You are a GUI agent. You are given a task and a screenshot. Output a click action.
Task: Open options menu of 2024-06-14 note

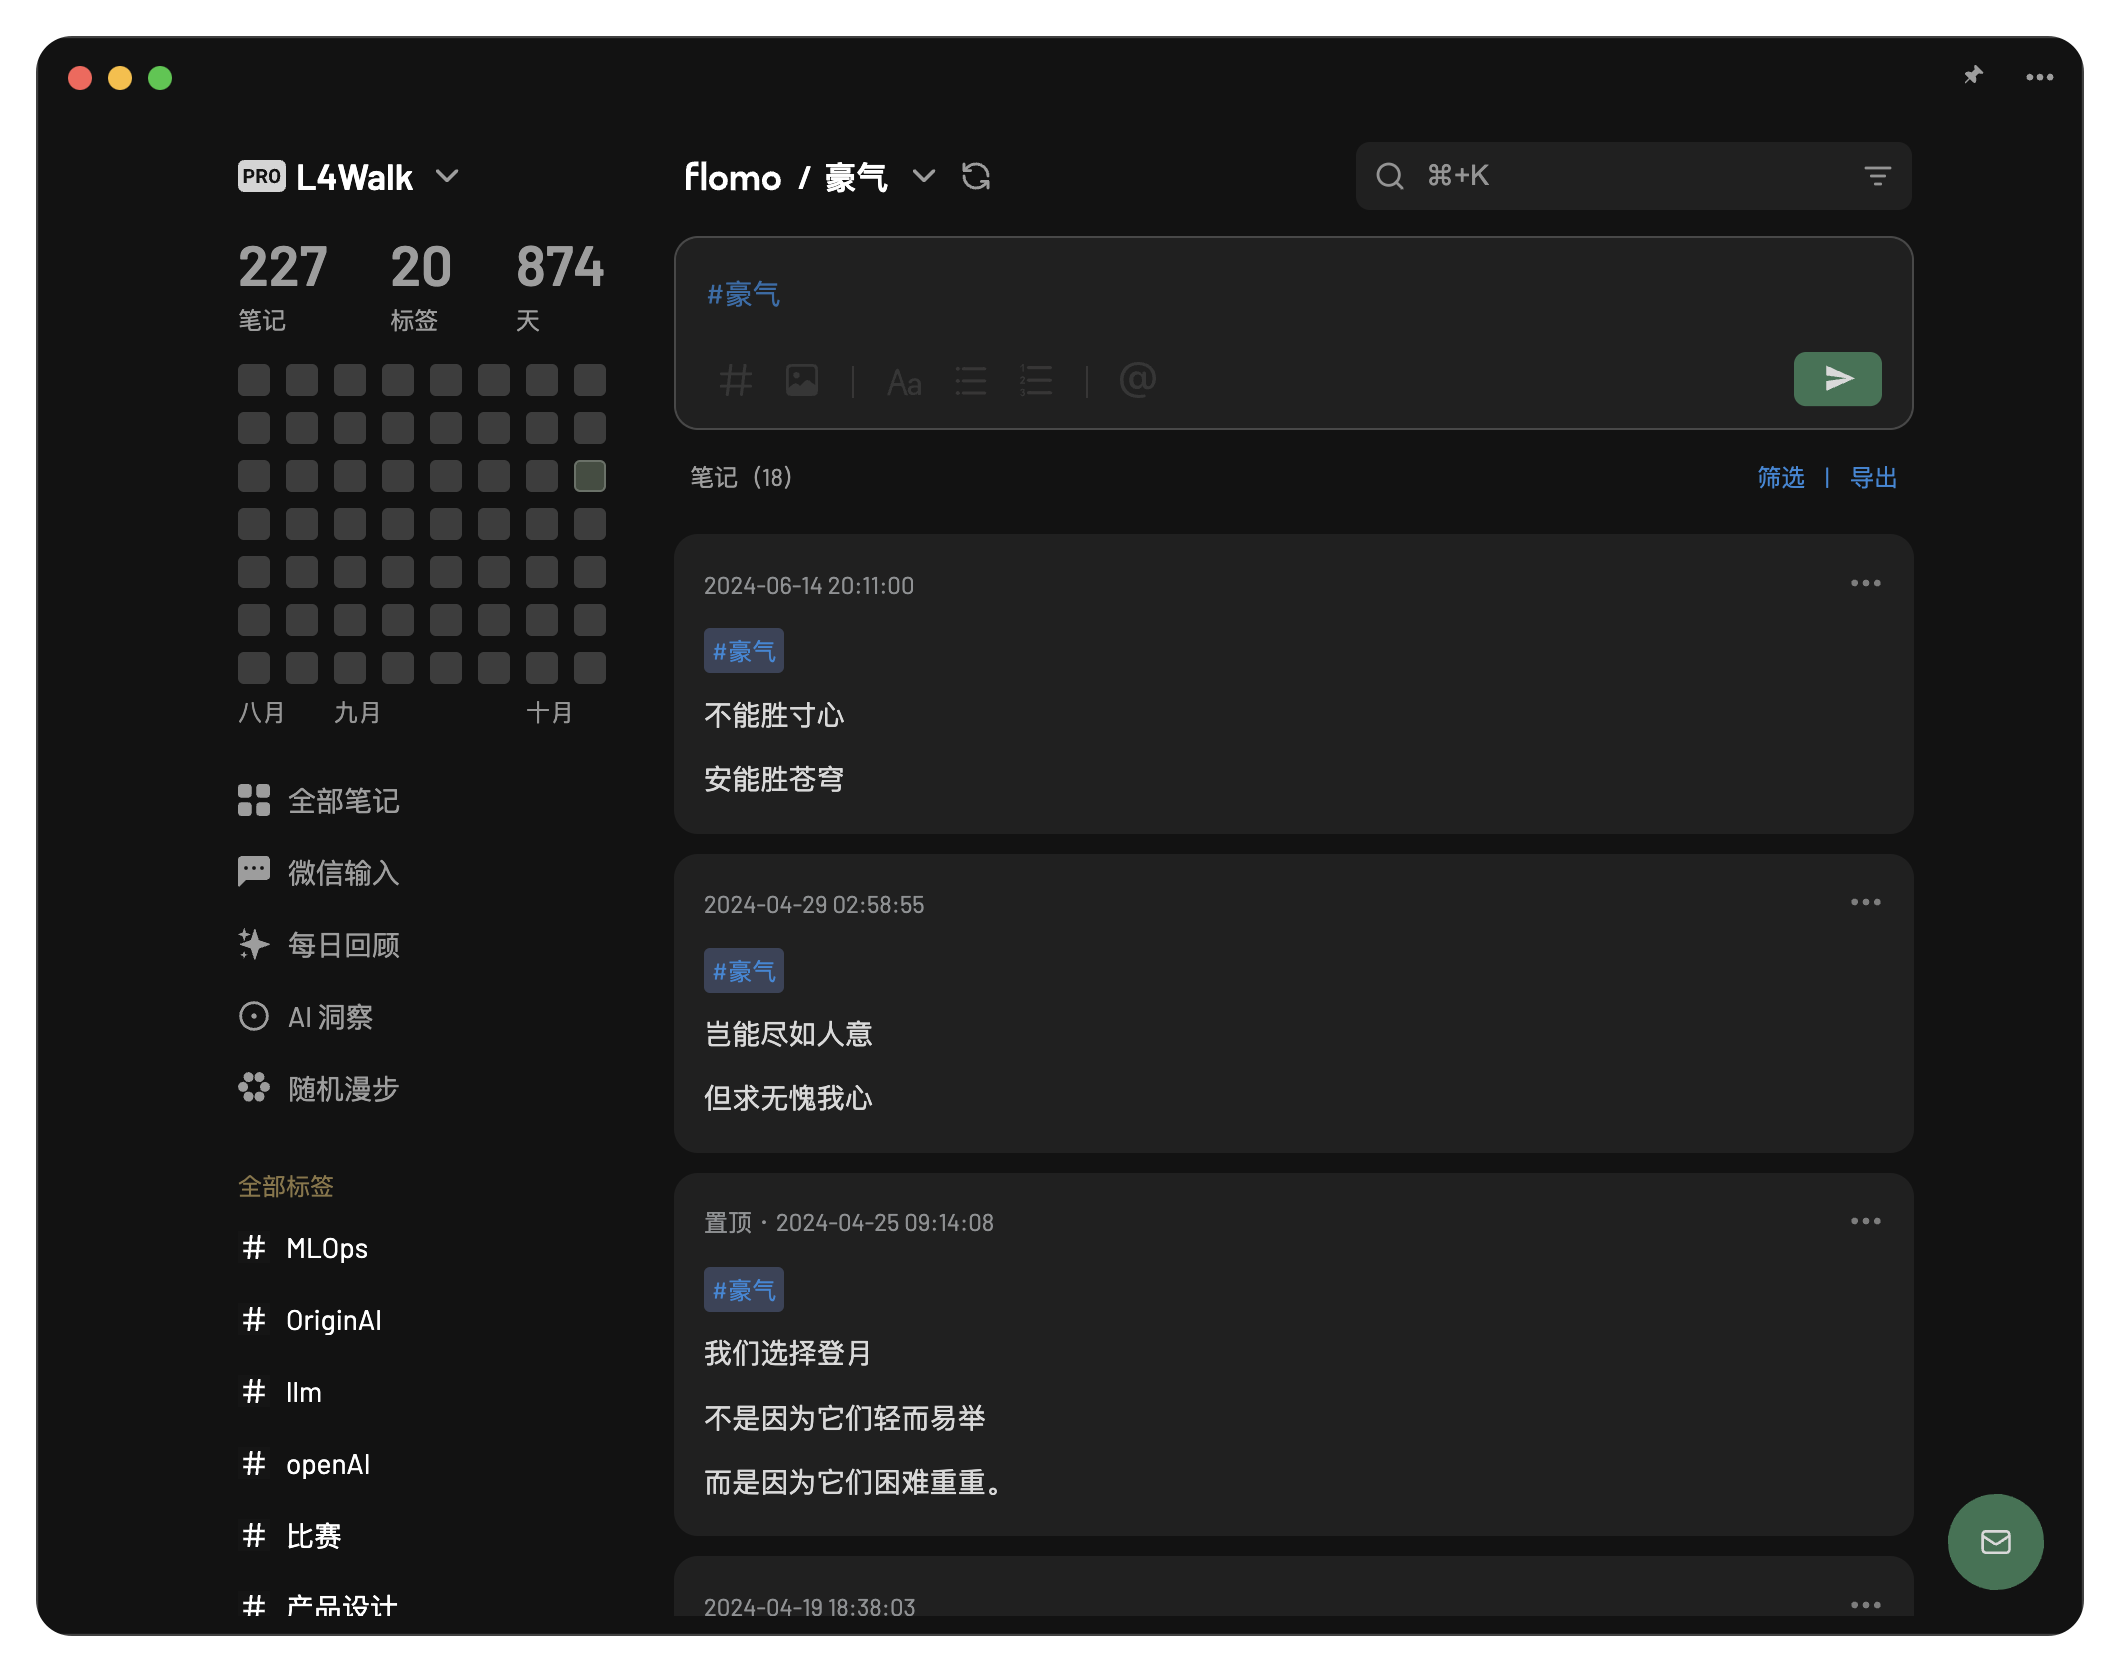point(1865,583)
